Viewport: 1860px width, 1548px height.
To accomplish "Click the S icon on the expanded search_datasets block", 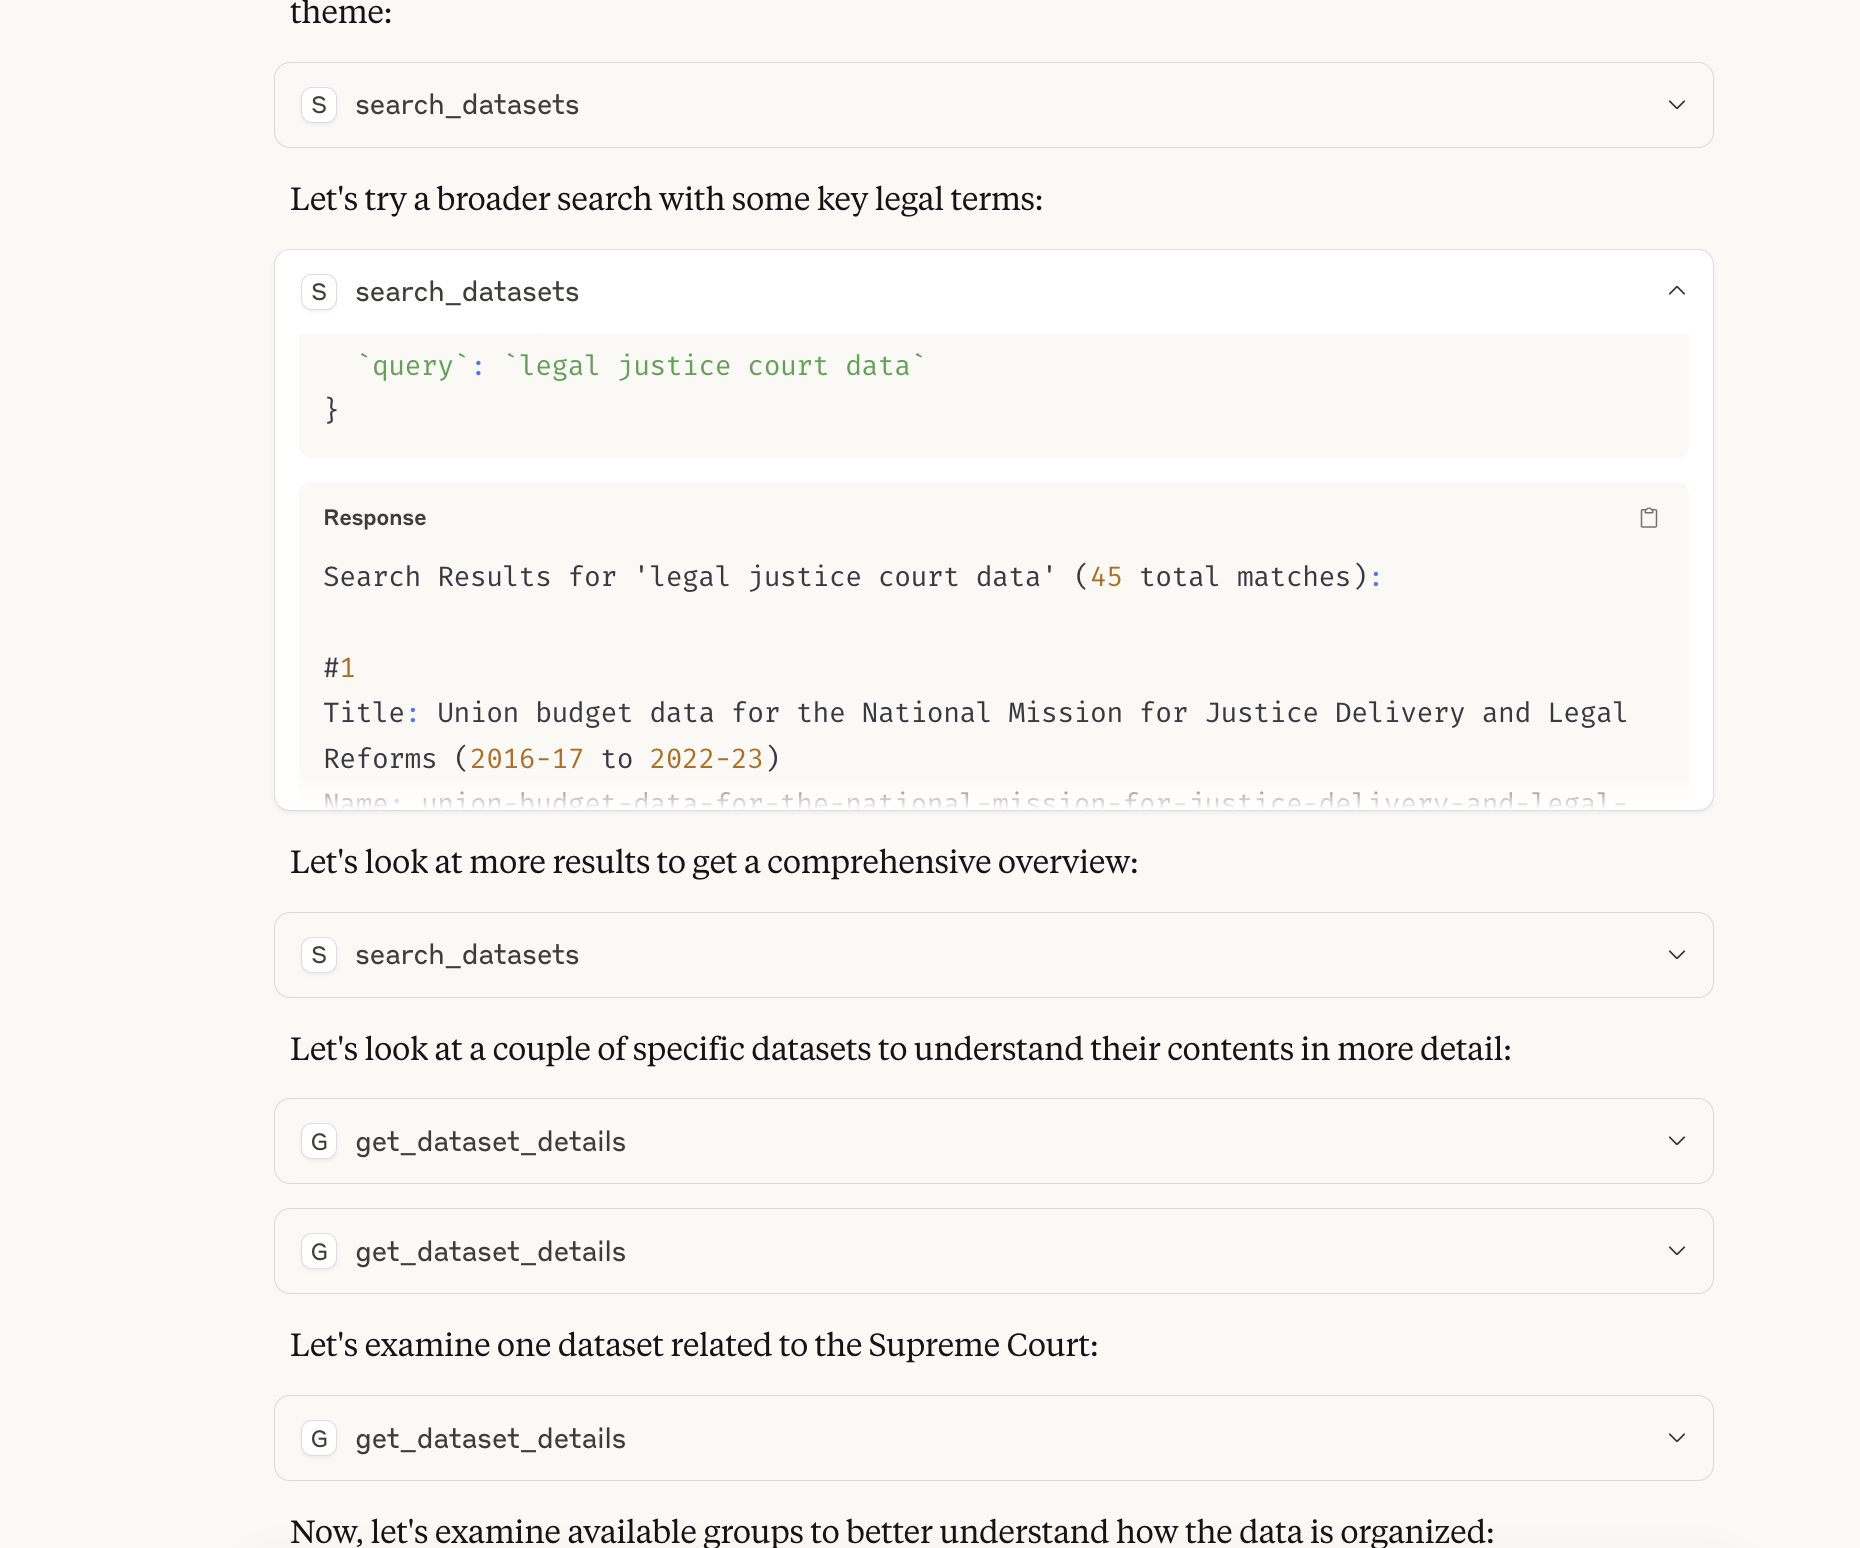I will point(319,292).
